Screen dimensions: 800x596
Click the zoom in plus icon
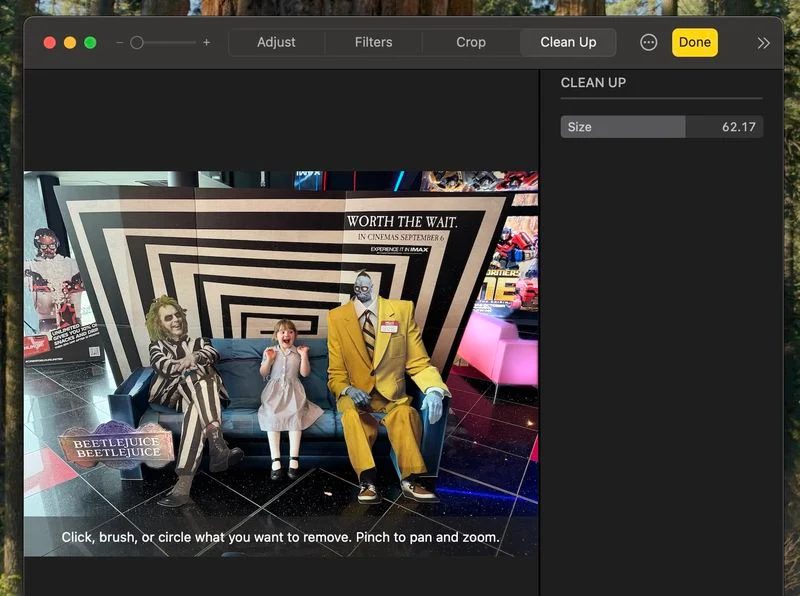[207, 42]
